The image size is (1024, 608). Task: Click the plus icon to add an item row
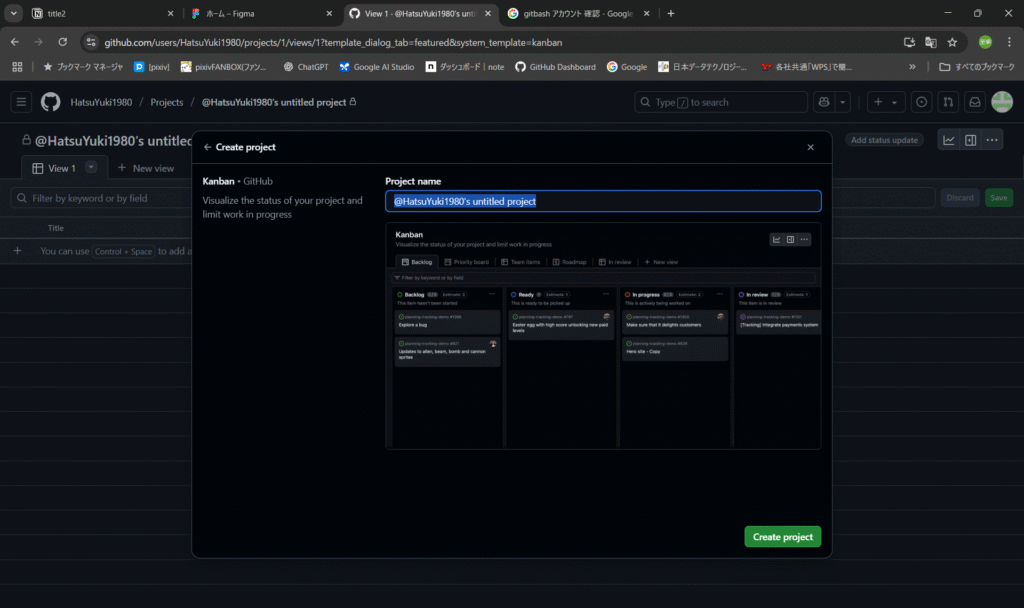coord(18,251)
